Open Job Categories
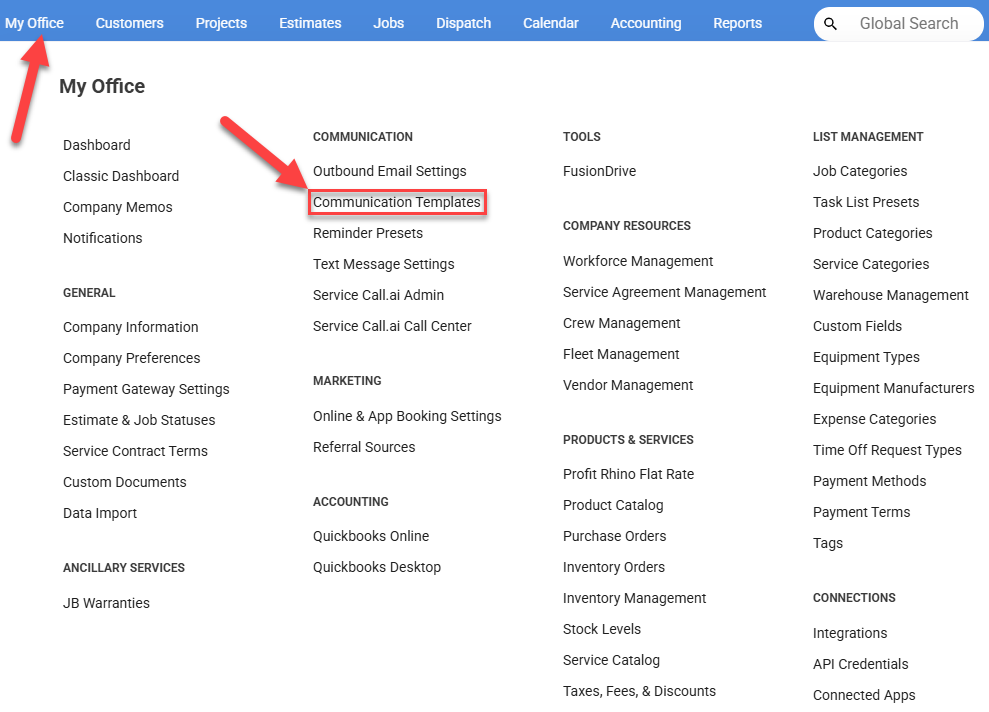 click(x=860, y=171)
